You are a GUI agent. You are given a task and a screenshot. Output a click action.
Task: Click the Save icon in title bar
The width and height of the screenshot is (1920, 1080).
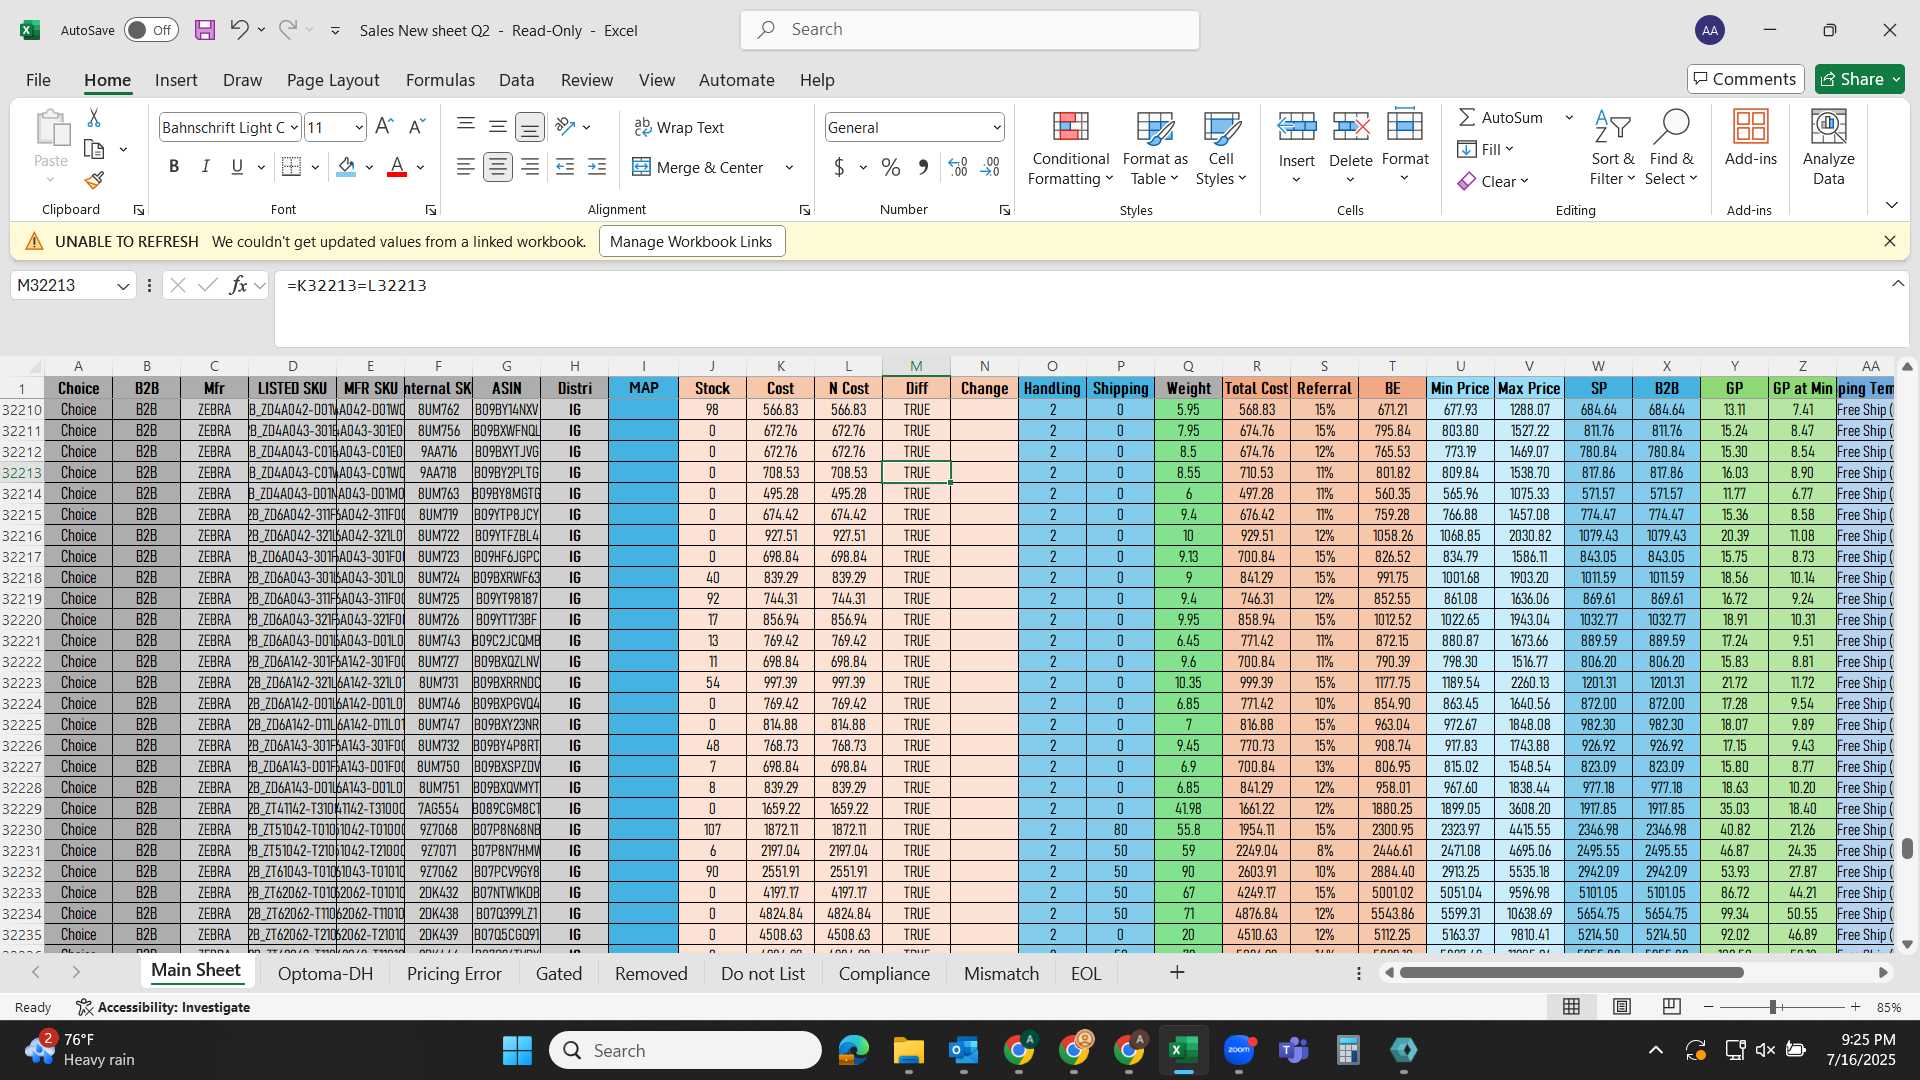click(205, 30)
